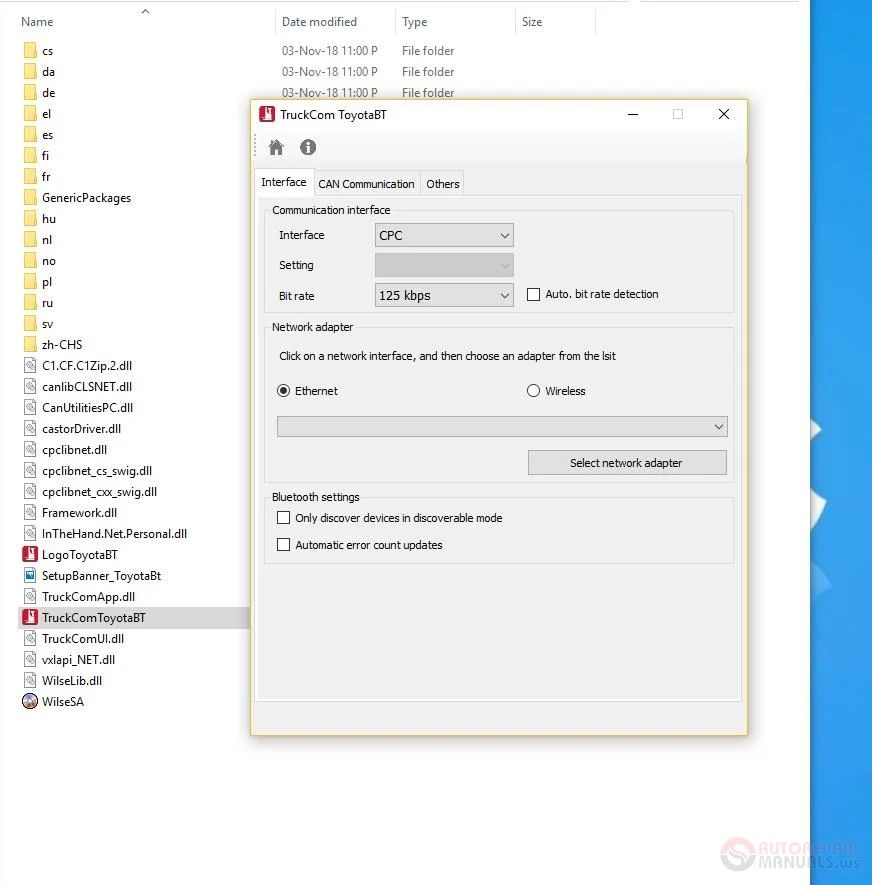Sort files by Name column header

click(37, 22)
